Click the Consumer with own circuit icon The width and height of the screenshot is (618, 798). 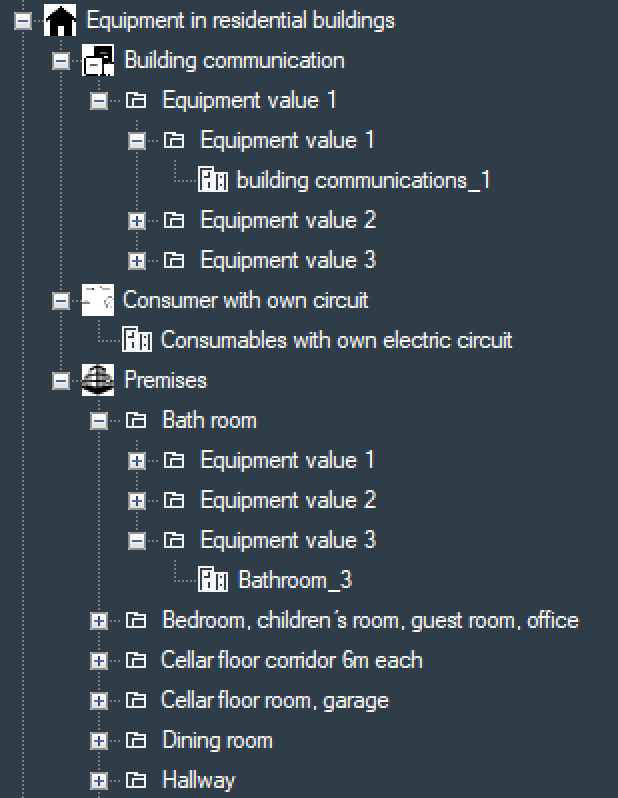(98, 300)
